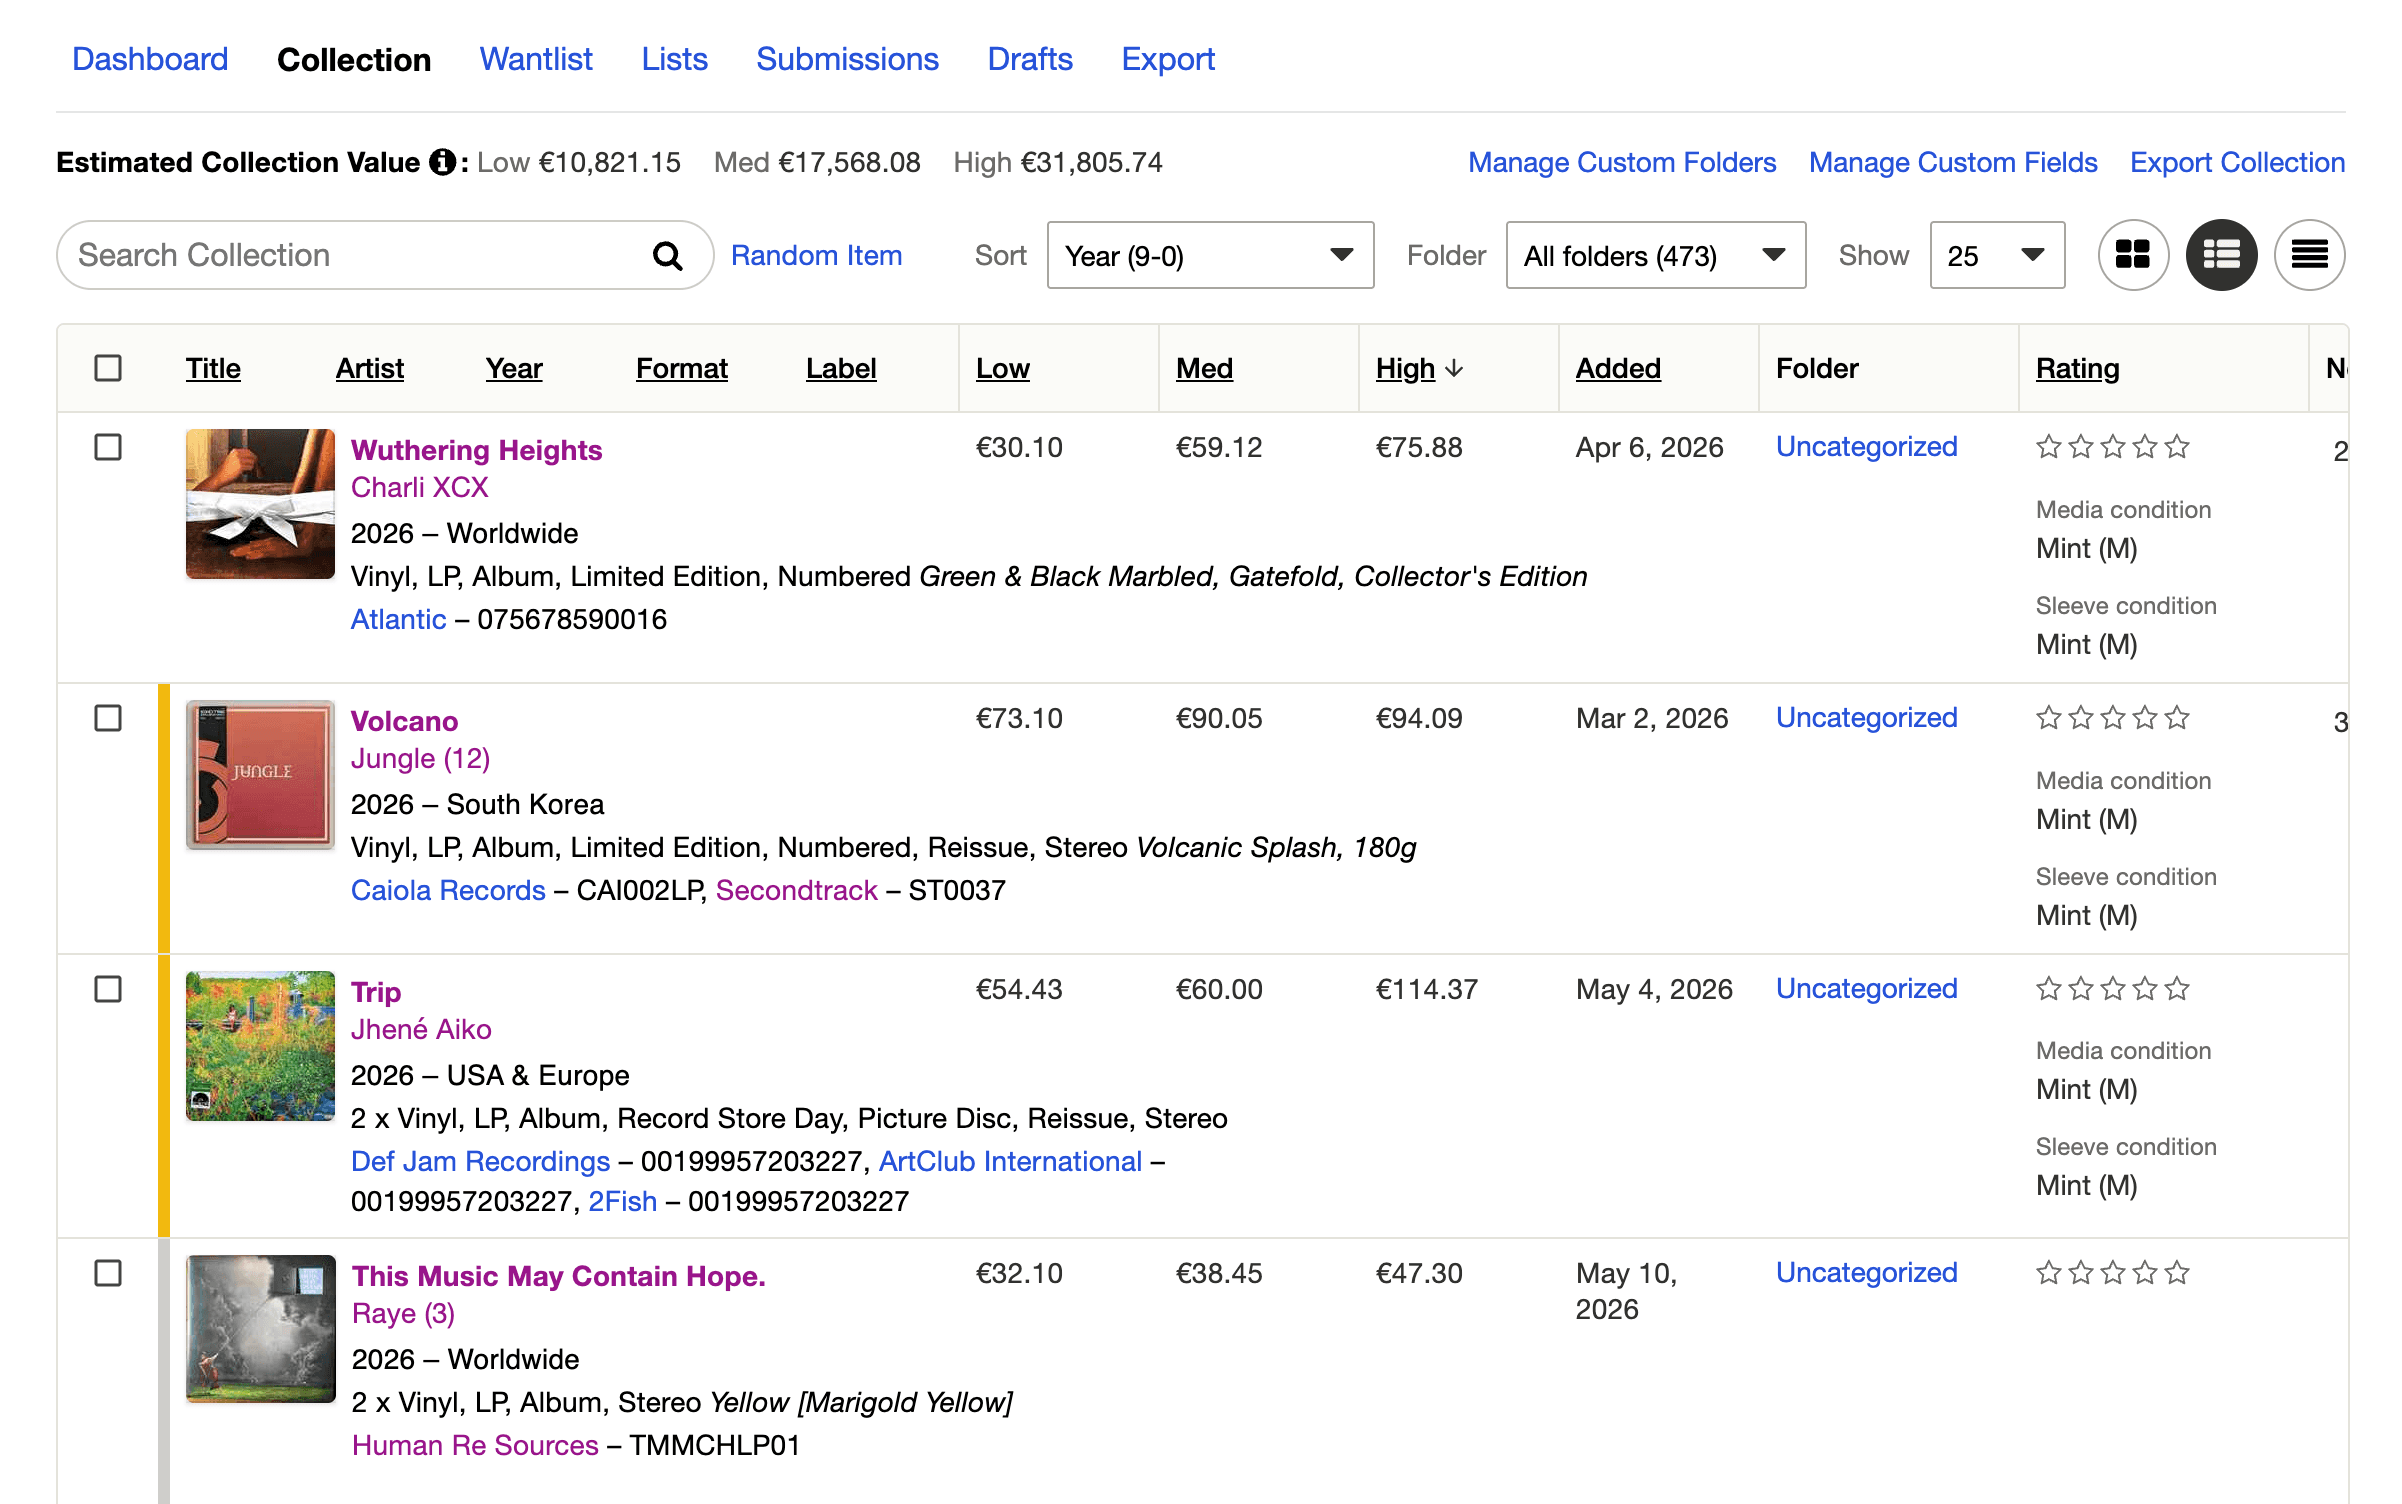
Task: Open the Export tab
Action: [1168, 59]
